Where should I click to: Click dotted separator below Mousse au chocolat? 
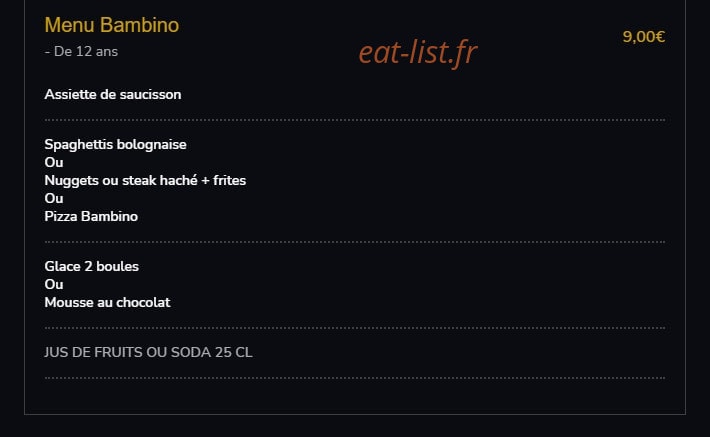pyautogui.click(x=355, y=328)
